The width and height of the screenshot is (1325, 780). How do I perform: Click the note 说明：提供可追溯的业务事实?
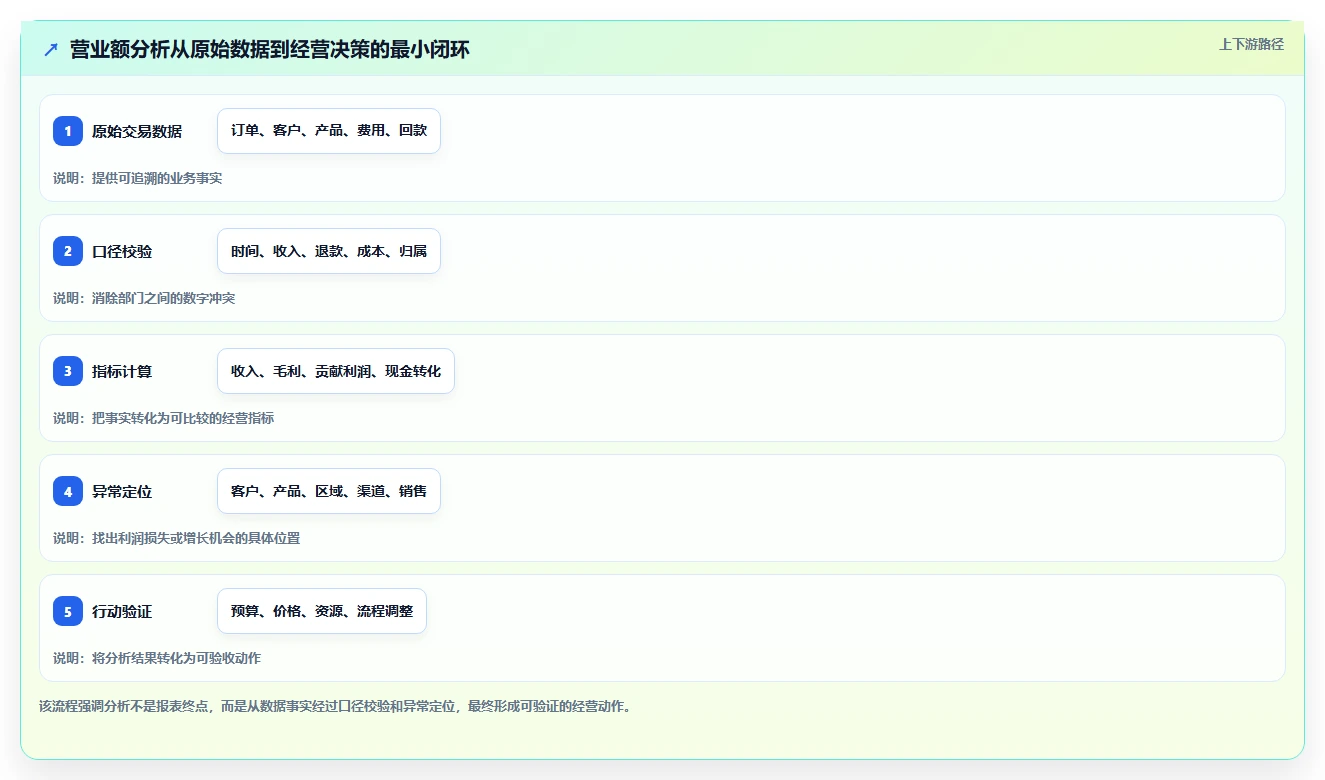pyautogui.click(x=138, y=178)
